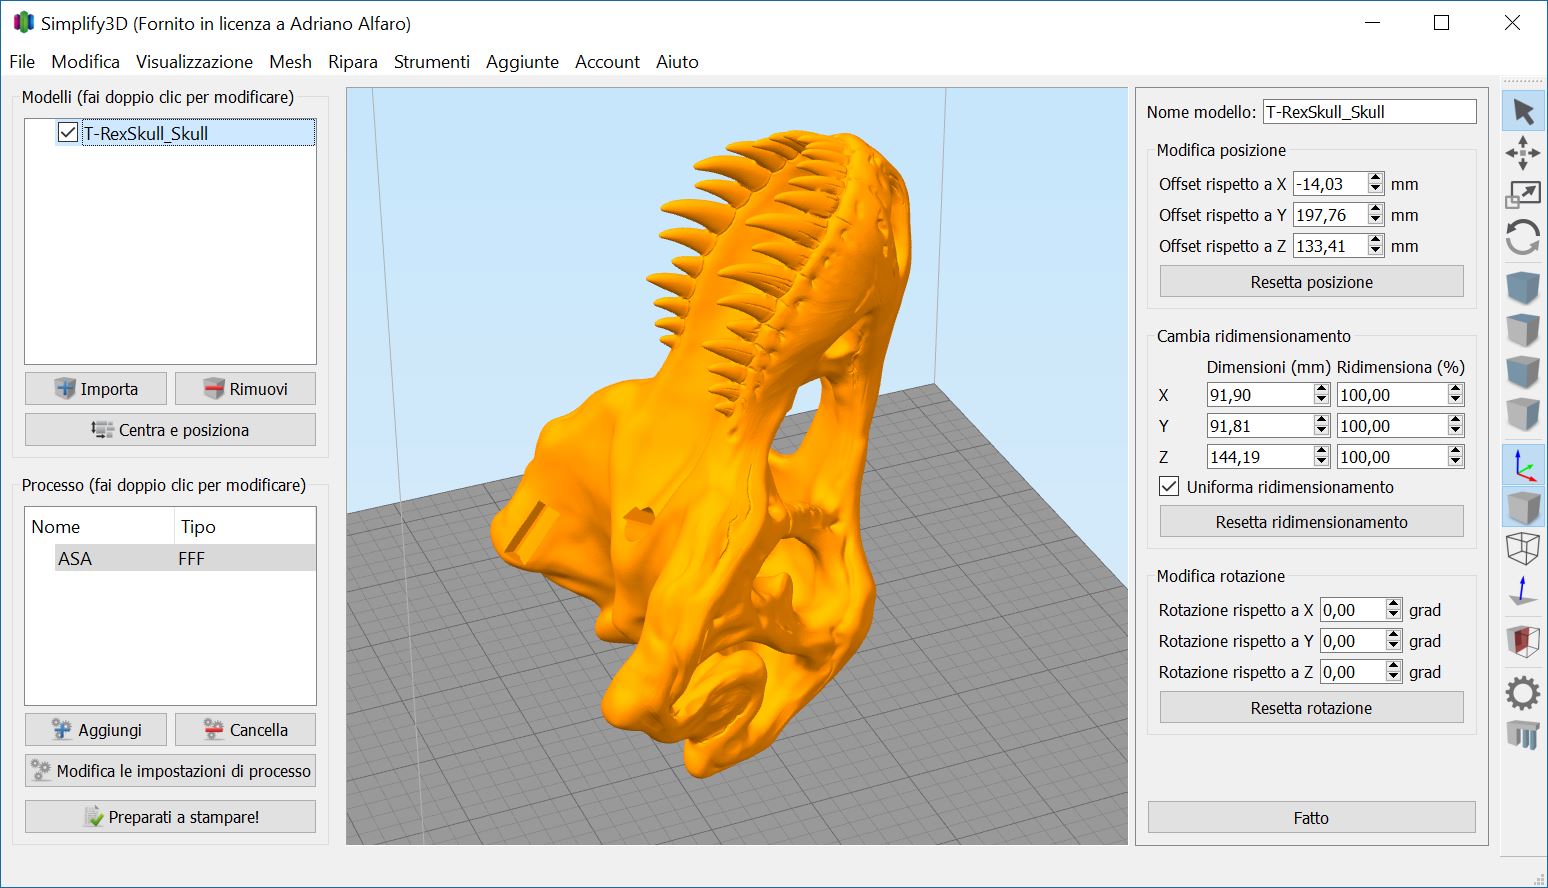This screenshot has width=1548, height=888.
Task: Click Preparati a stampare button
Action: click(170, 817)
